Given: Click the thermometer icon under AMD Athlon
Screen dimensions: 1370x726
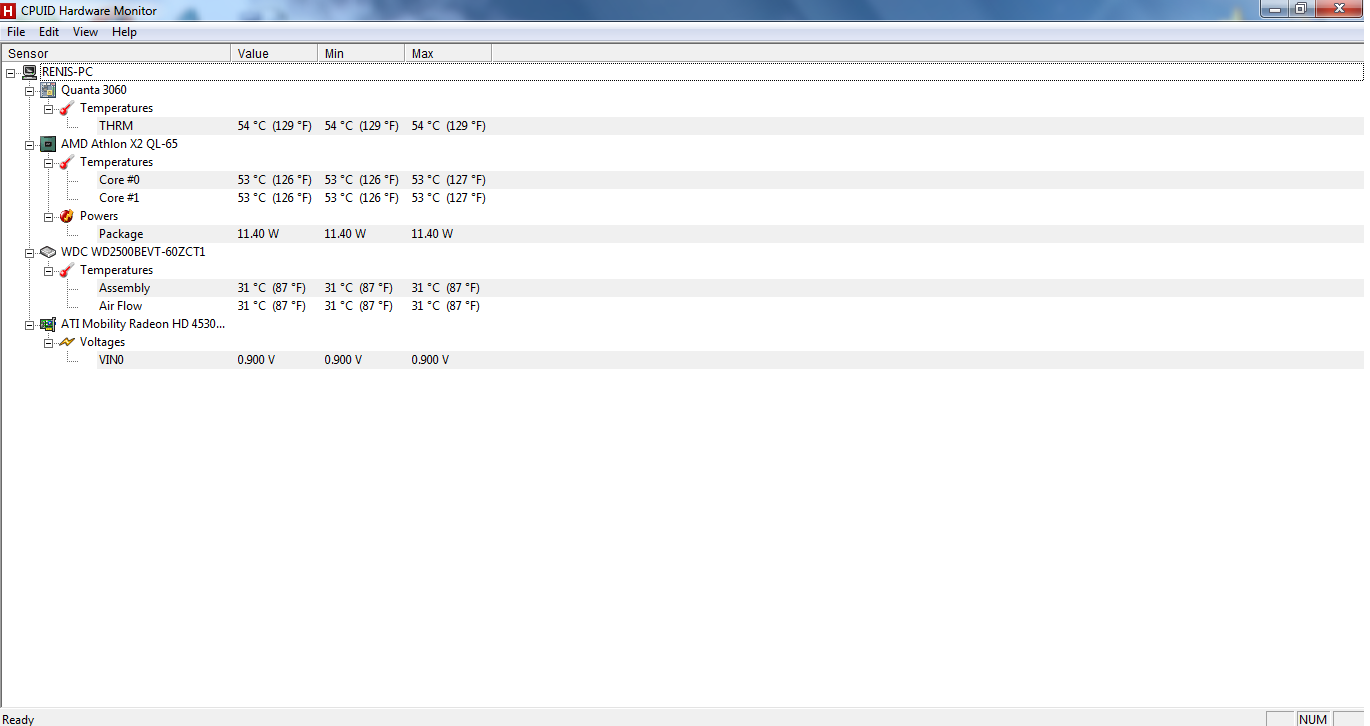Looking at the screenshot, I should click(67, 162).
